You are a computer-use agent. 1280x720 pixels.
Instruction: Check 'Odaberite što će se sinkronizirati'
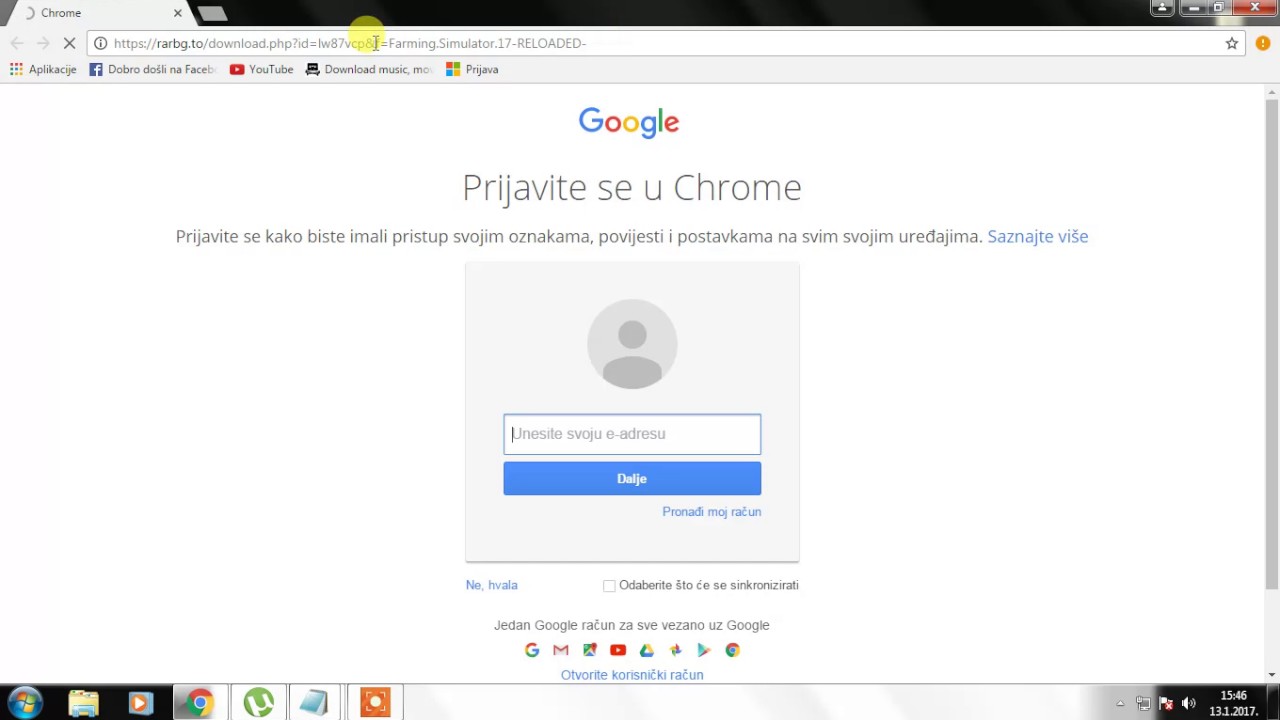(609, 586)
